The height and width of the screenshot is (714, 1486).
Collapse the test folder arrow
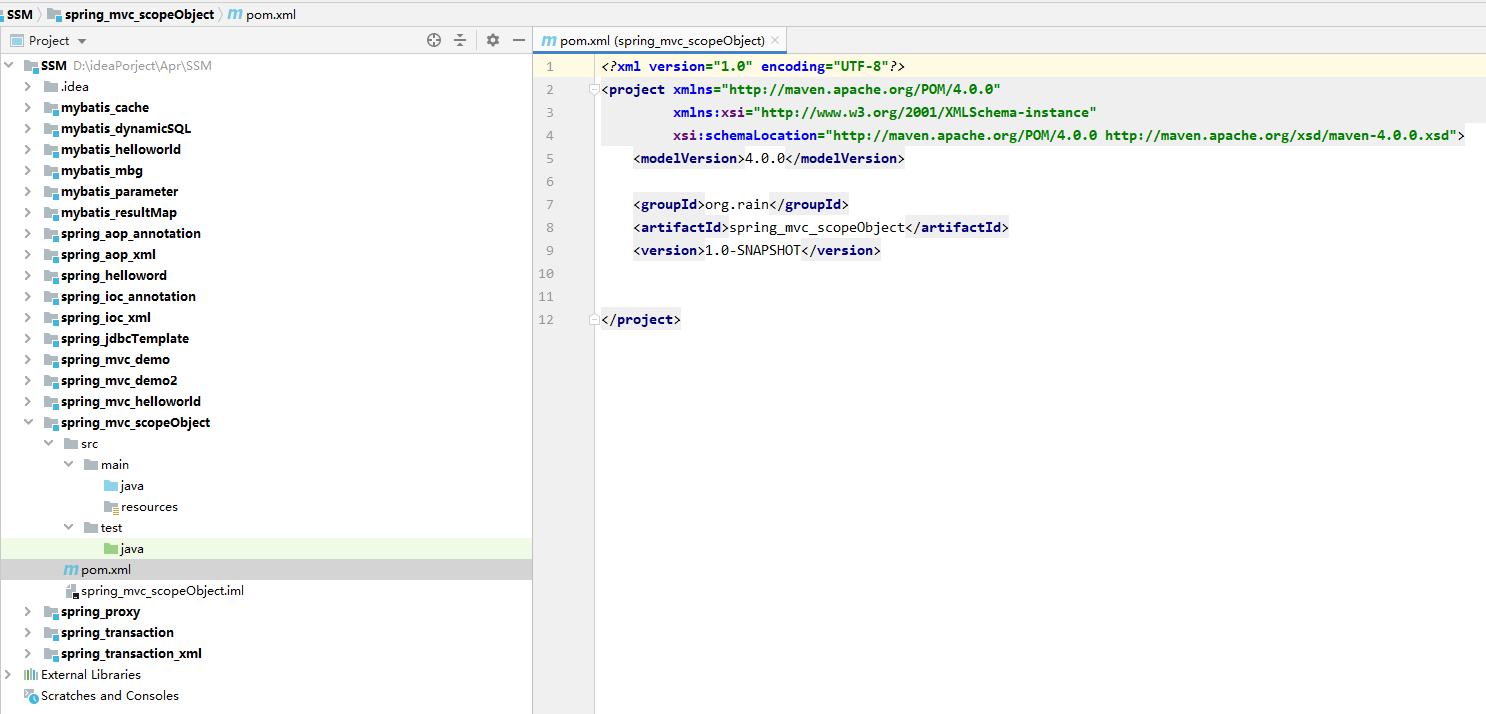tap(68, 528)
